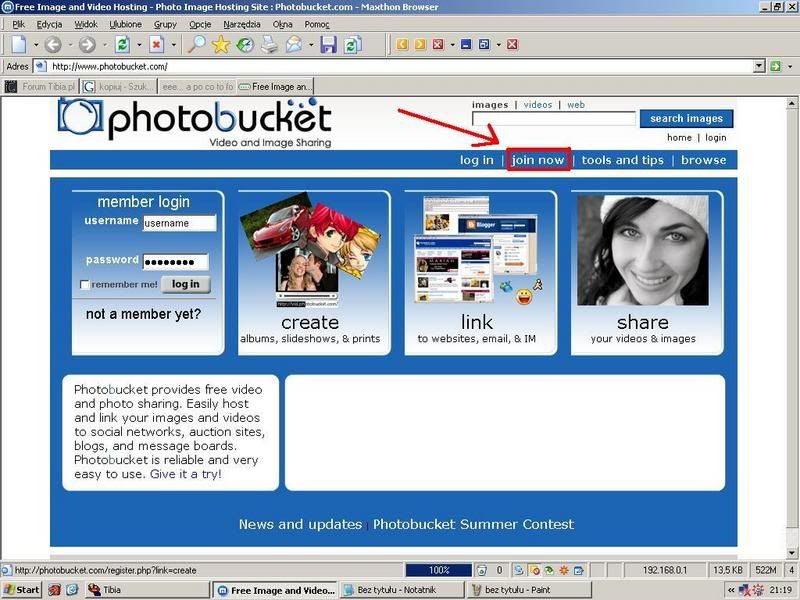Click the 'search images' button
Image resolution: width=800 pixels, height=600 pixels.
(x=686, y=118)
